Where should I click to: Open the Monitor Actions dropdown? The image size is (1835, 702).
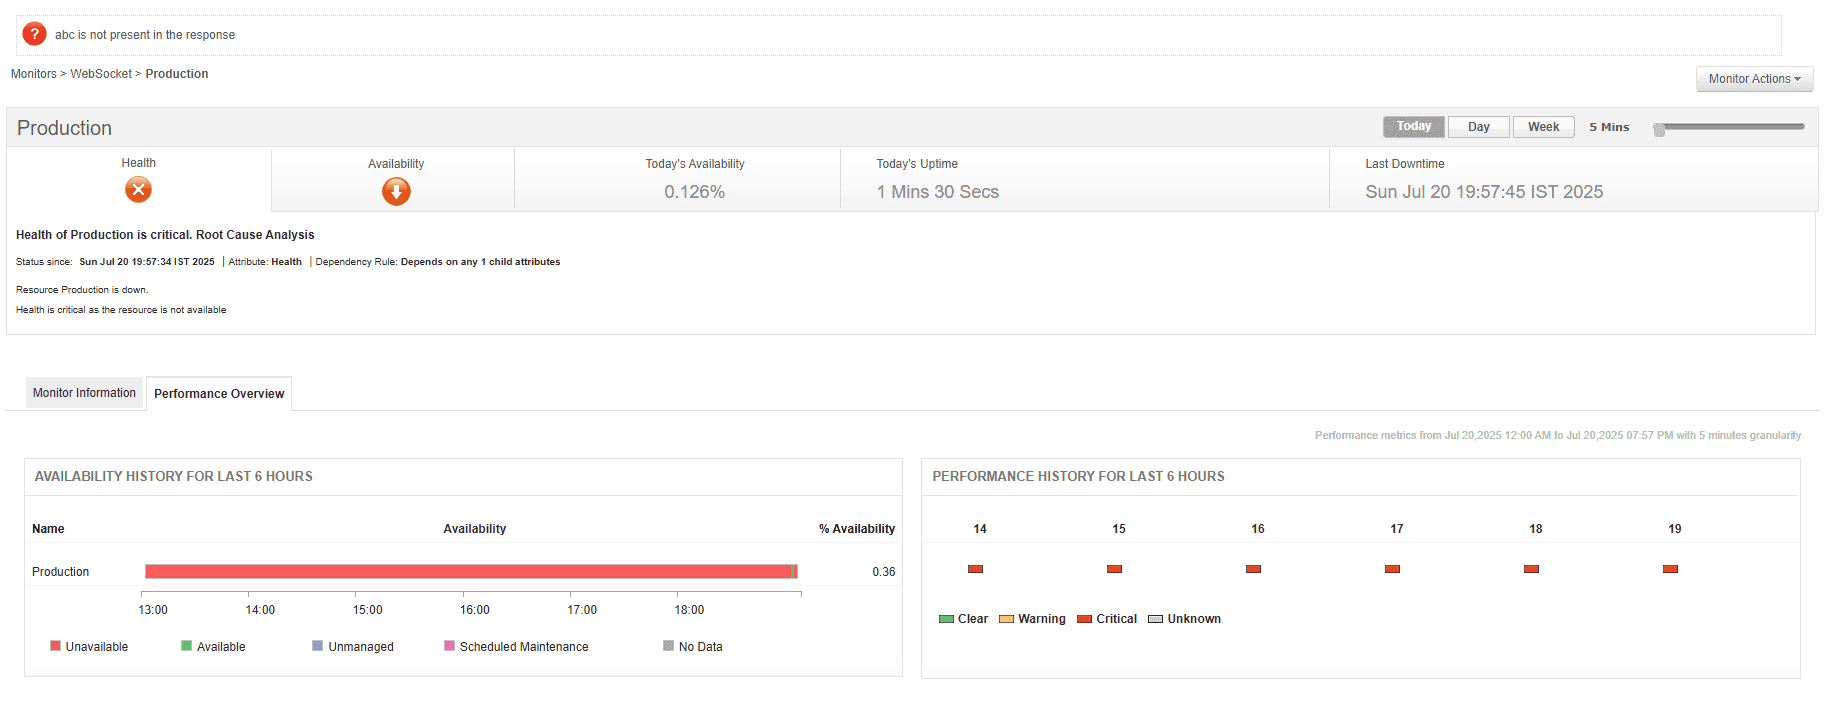click(x=1754, y=79)
